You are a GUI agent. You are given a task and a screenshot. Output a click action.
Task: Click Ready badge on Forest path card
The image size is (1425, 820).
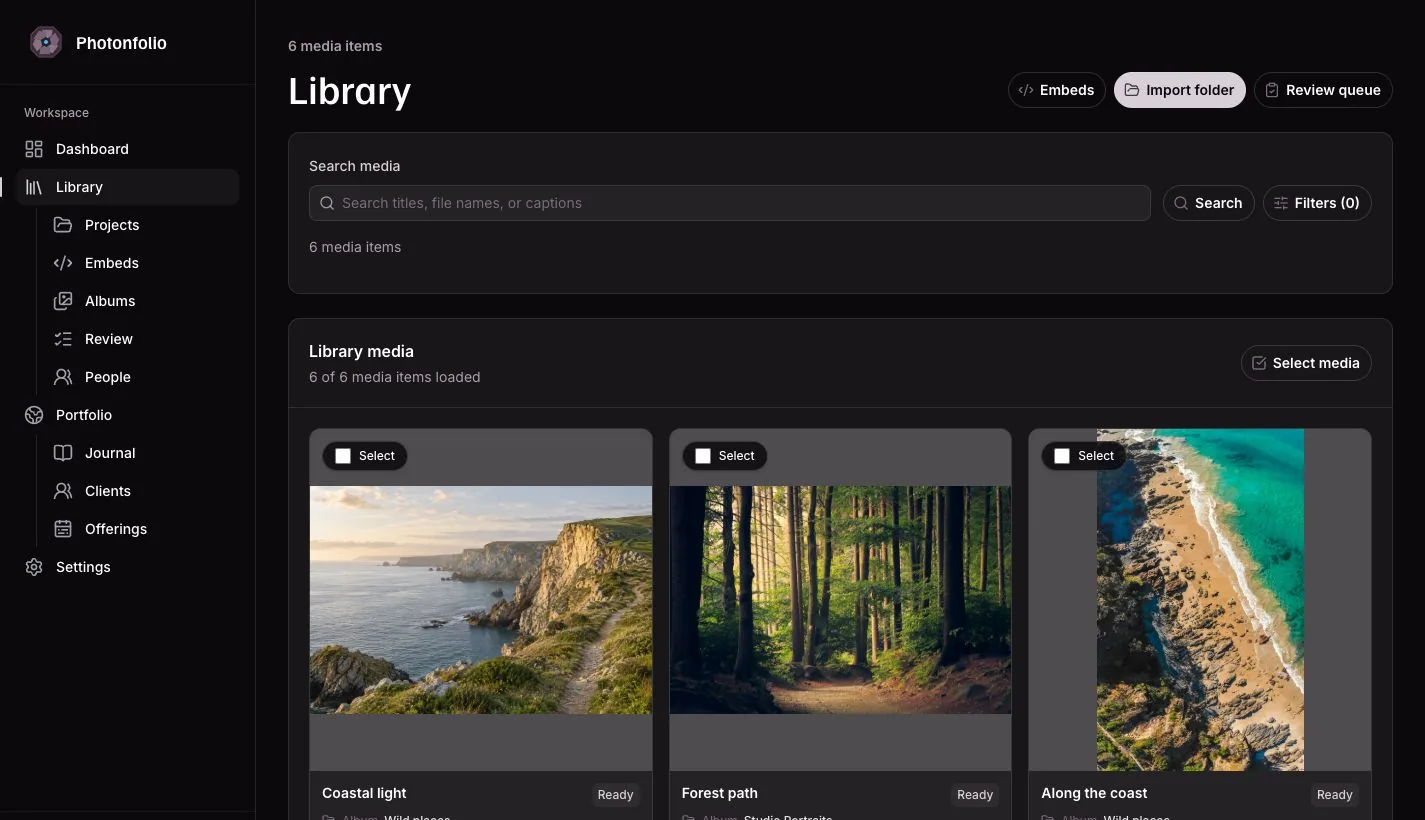tap(975, 795)
